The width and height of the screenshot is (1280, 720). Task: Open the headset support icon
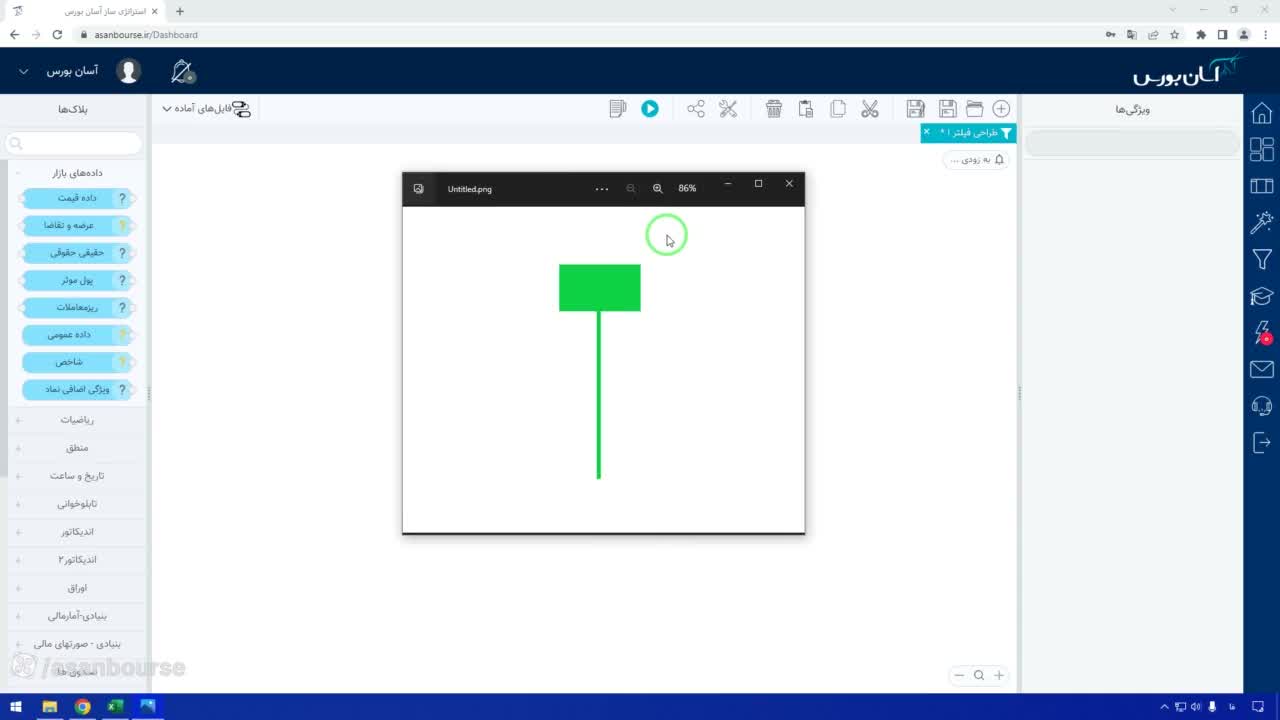tap(1262, 406)
